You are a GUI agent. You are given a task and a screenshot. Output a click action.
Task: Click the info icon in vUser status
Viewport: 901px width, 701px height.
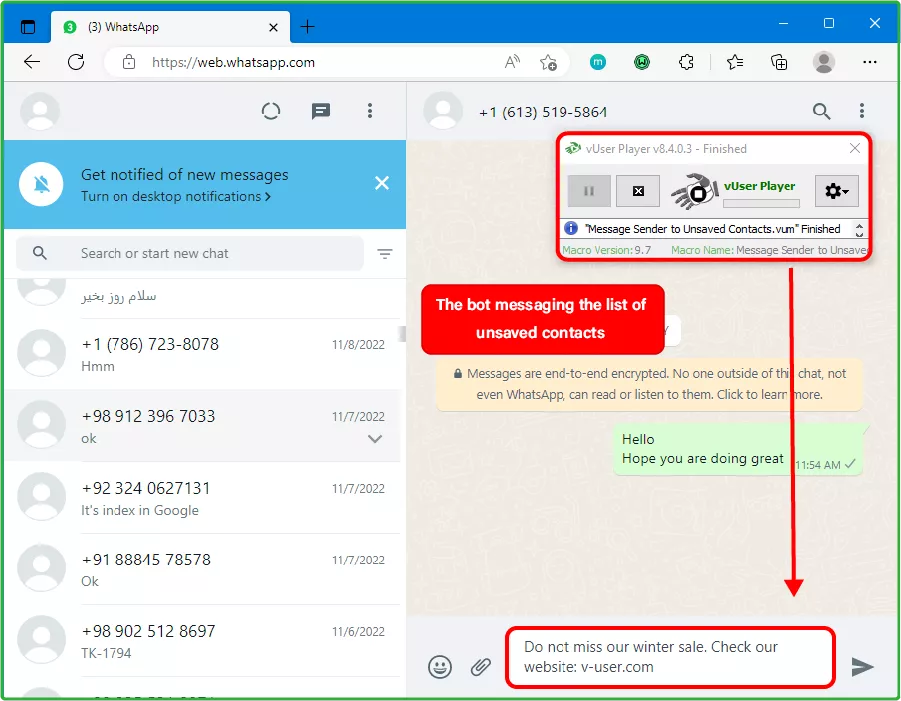click(571, 228)
